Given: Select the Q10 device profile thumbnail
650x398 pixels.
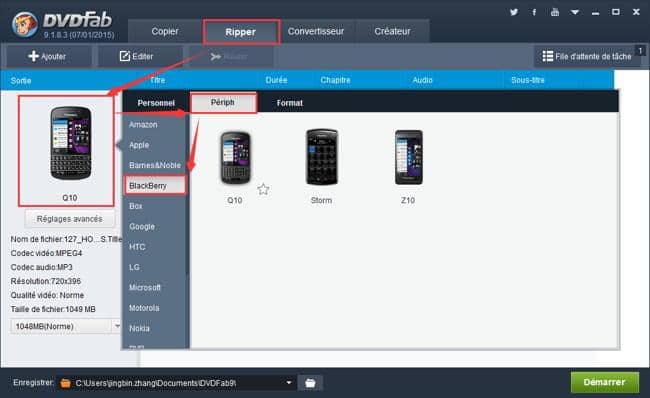Looking at the screenshot, I should click(235, 158).
